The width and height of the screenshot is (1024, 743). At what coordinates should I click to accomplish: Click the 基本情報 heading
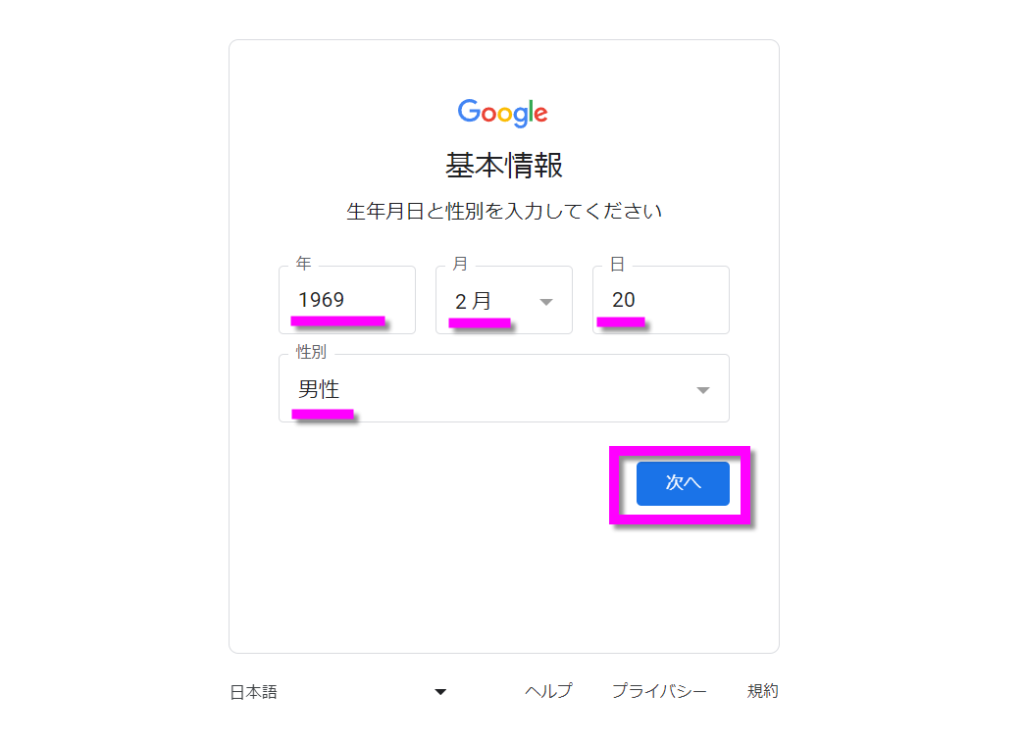point(504,165)
